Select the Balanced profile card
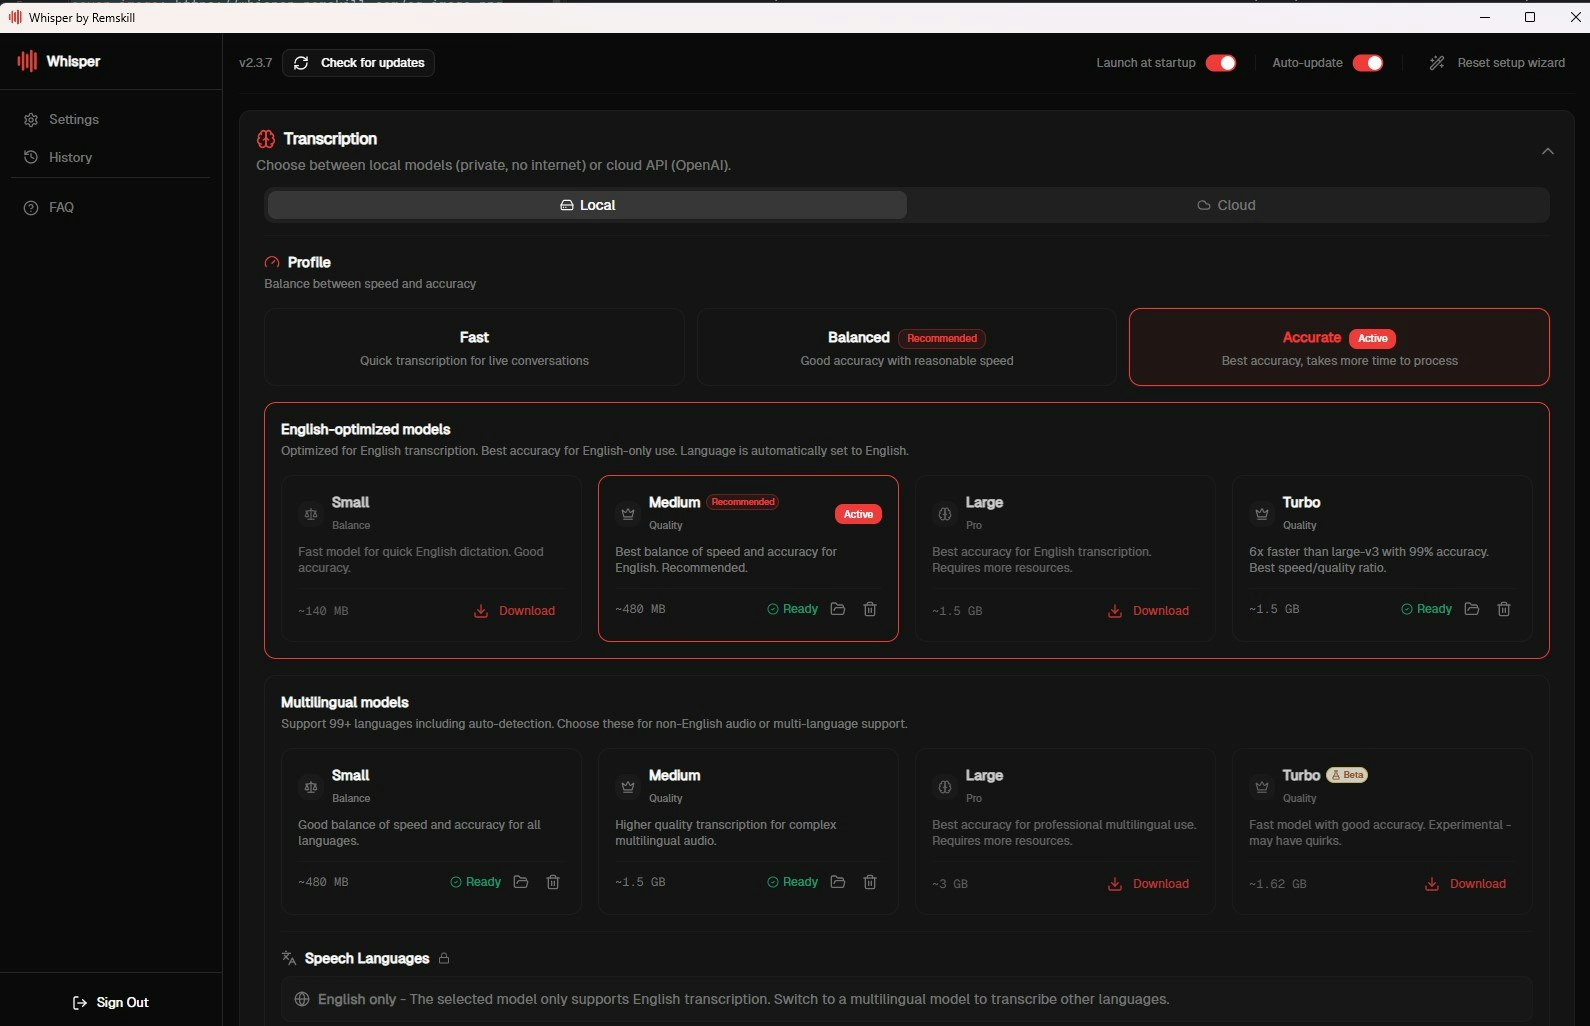 (x=907, y=347)
